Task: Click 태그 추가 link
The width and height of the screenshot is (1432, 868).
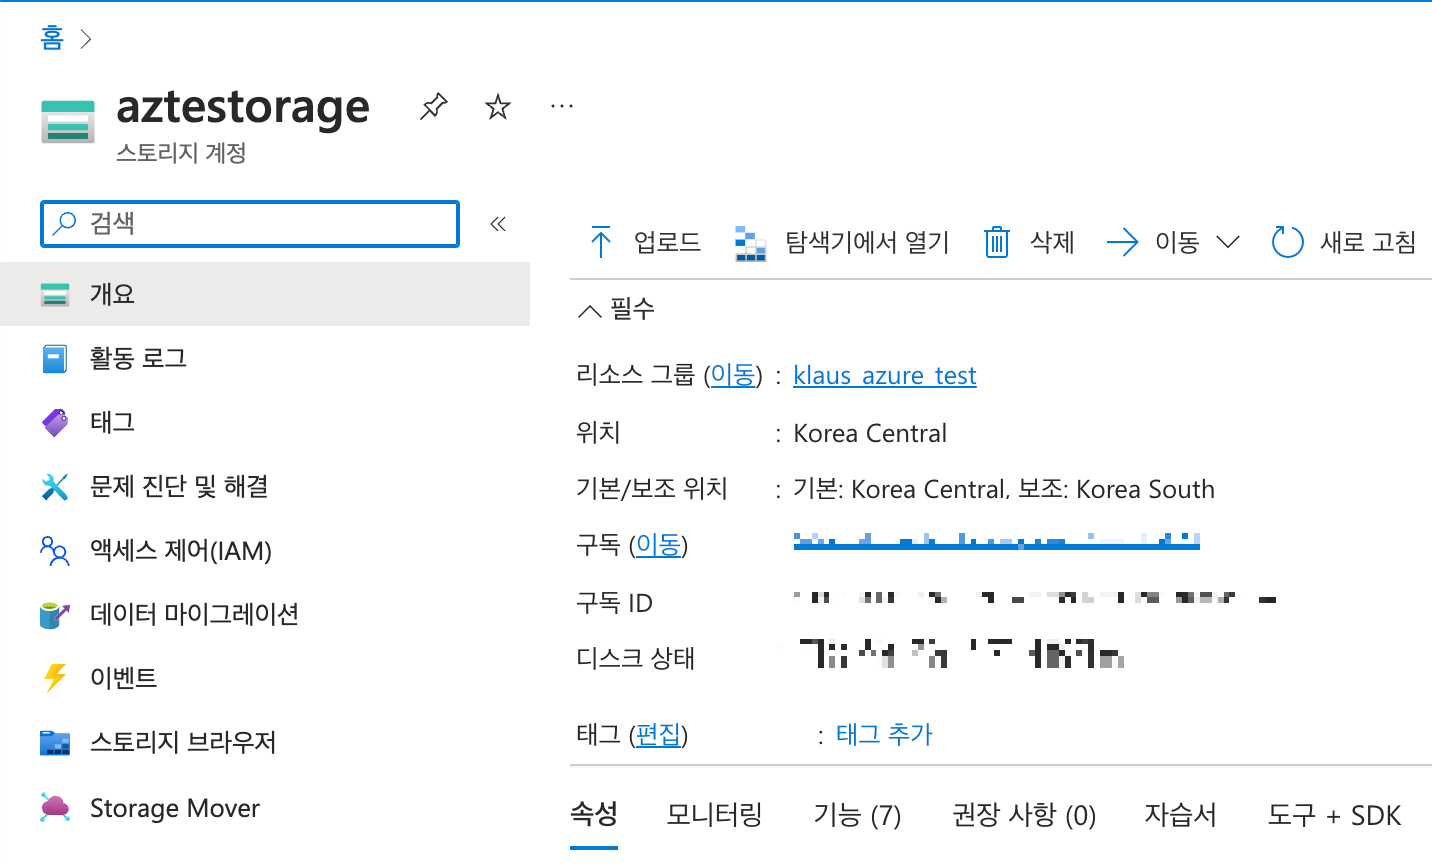Action: tap(884, 735)
